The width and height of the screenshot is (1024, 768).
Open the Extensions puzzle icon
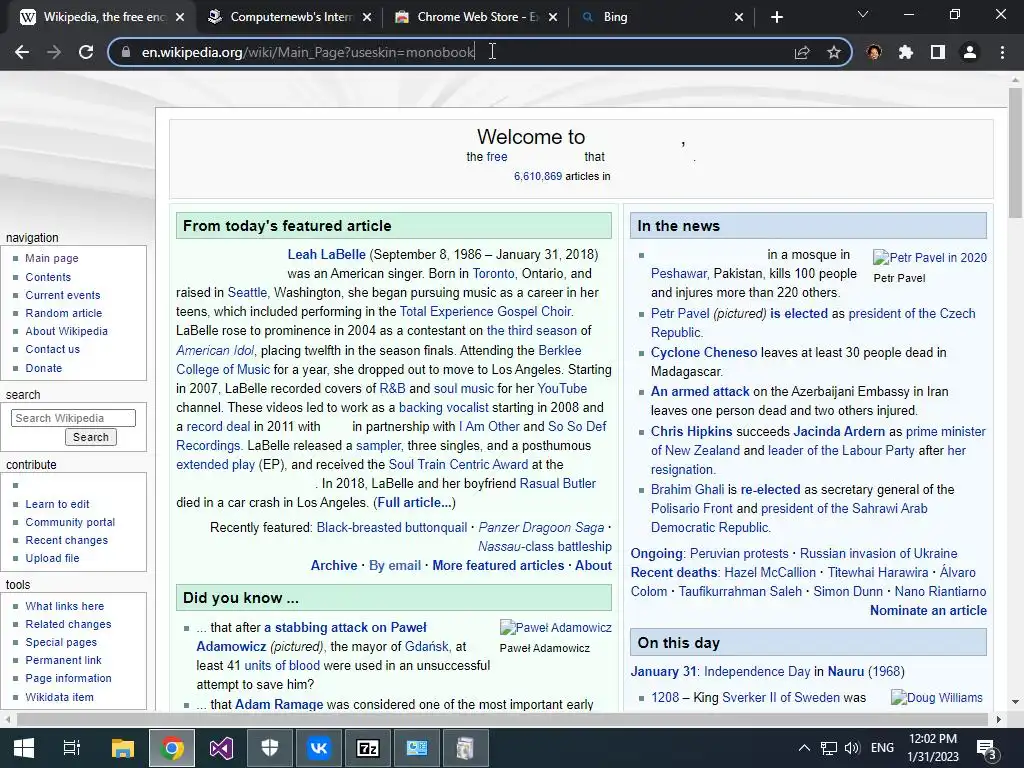(906, 52)
